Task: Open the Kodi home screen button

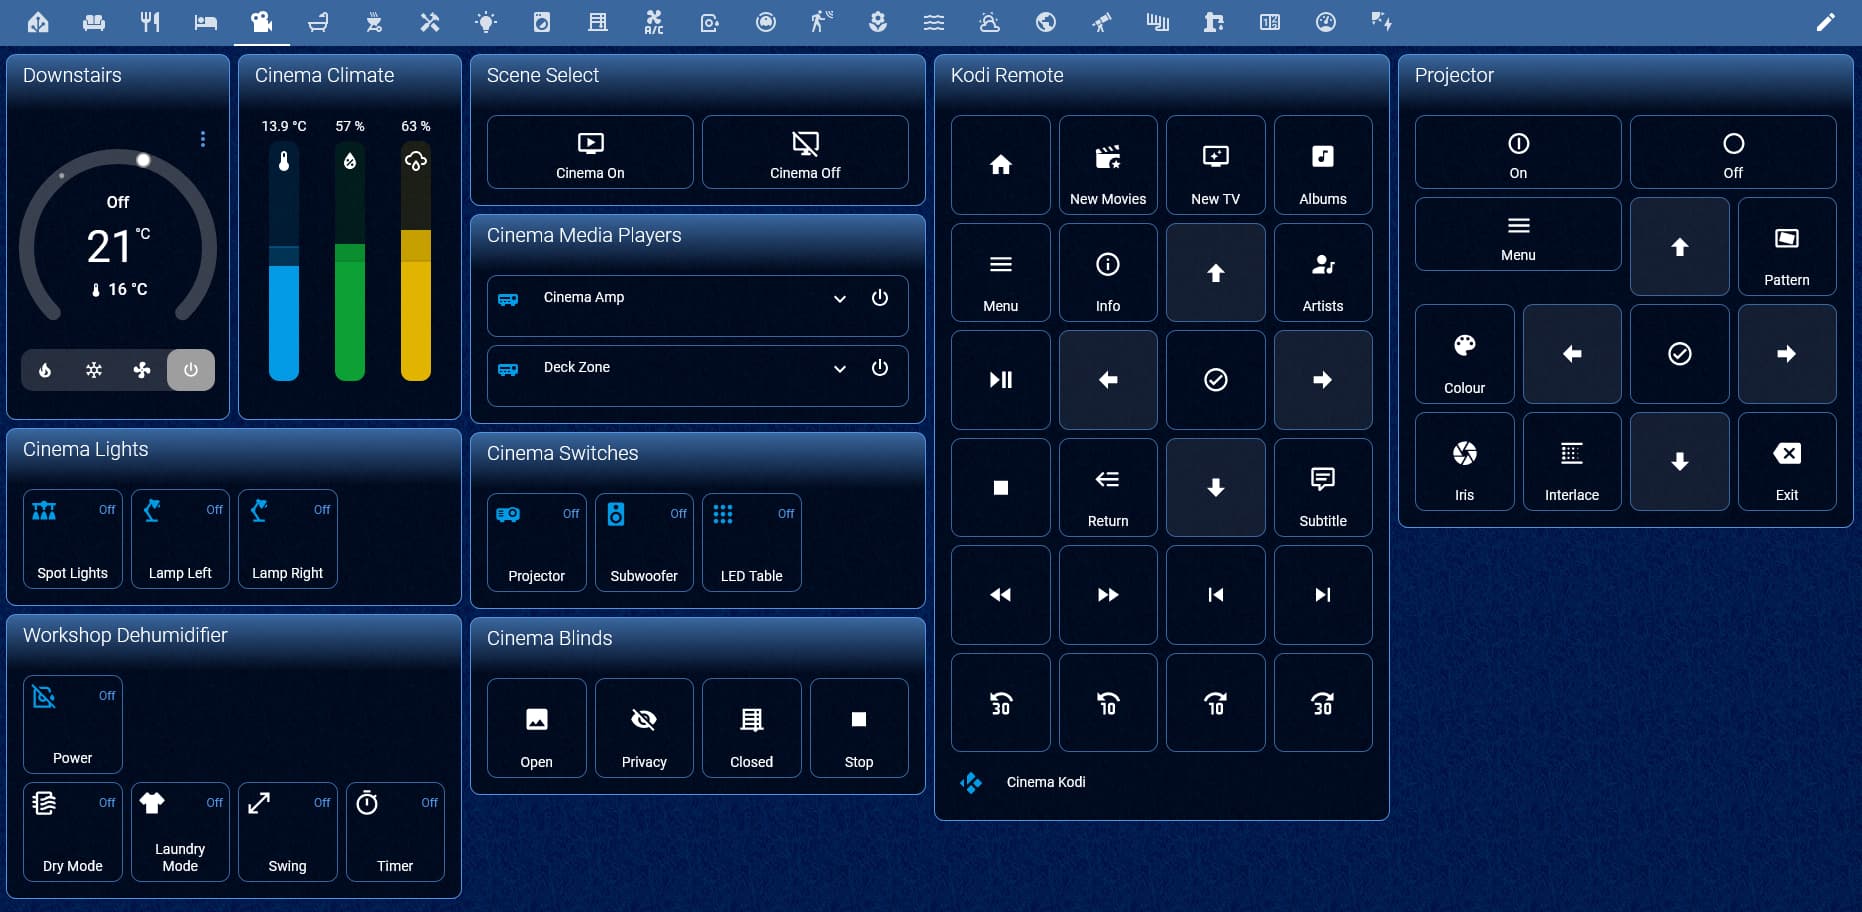Action: (x=1000, y=165)
